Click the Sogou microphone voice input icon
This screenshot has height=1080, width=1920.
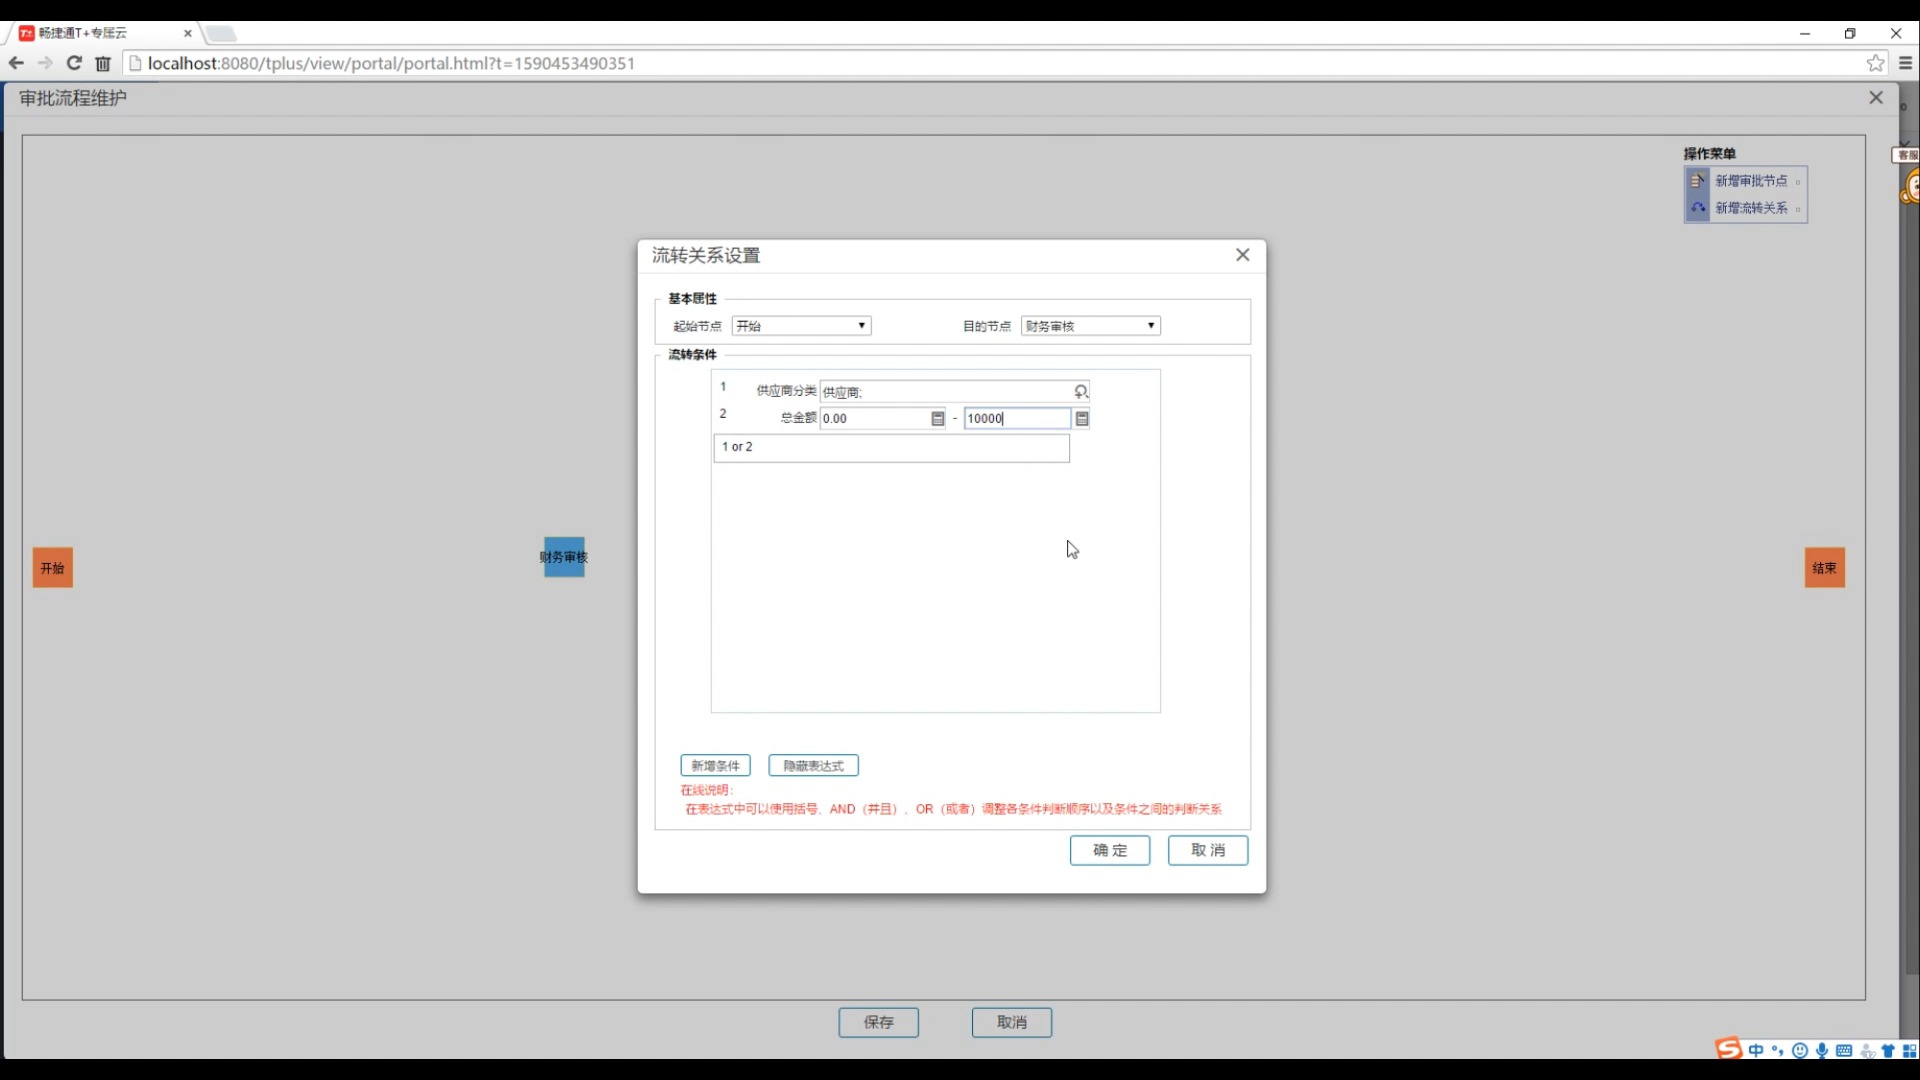[x=1822, y=1050]
